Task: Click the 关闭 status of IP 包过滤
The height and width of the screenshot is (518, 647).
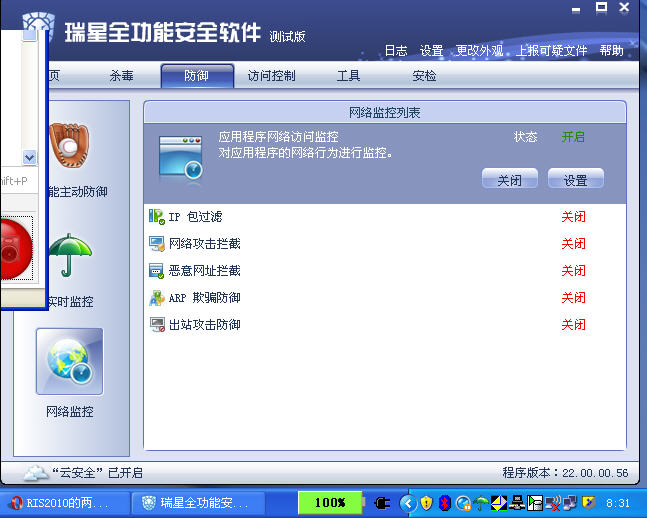Action: click(573, 217)
